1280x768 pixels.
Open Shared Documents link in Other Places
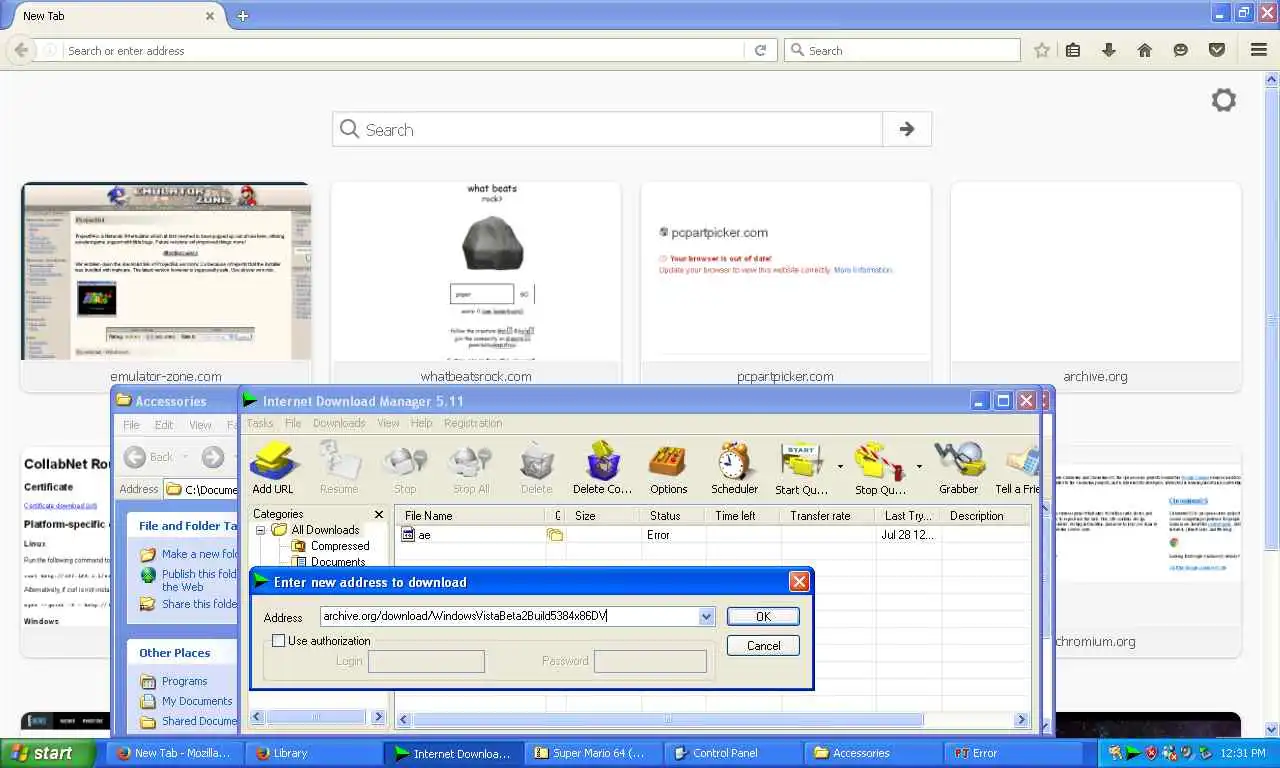pyautogui.click(x=199, y=721)
